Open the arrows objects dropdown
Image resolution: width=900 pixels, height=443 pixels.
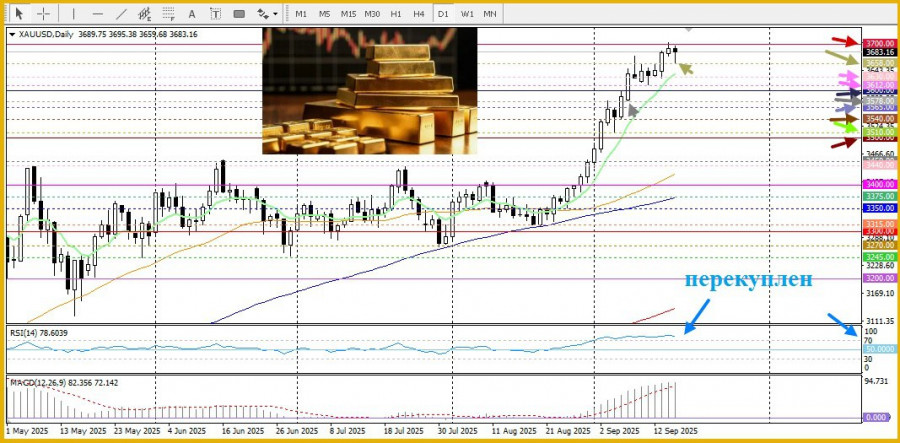pyautogui.click(x=266, y=14)
